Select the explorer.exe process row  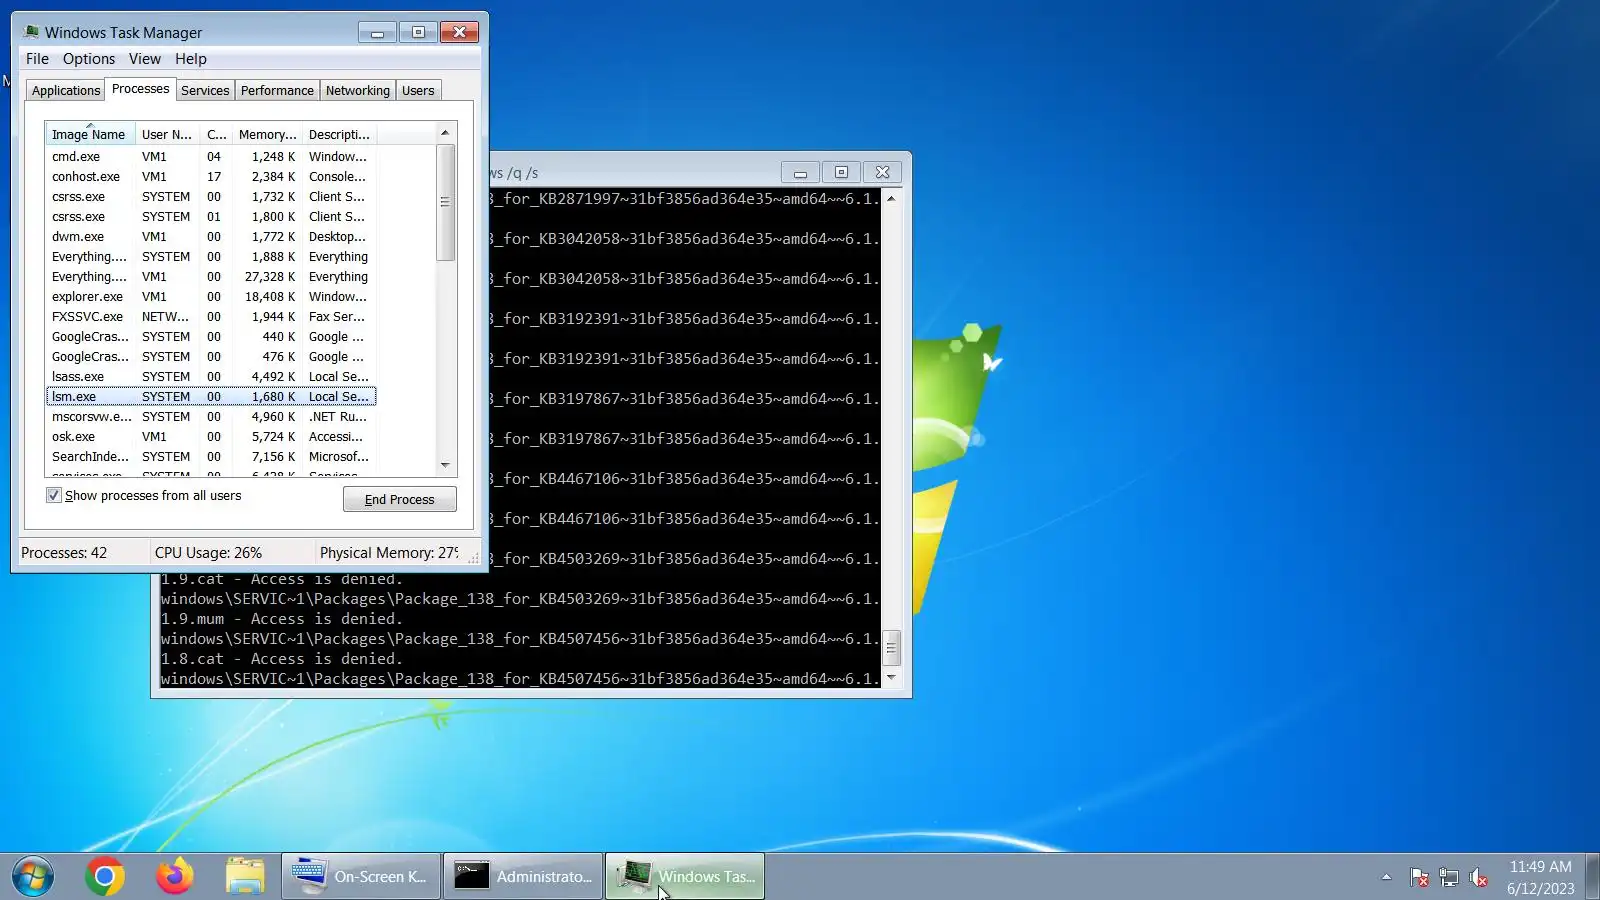tap(211, 297)
